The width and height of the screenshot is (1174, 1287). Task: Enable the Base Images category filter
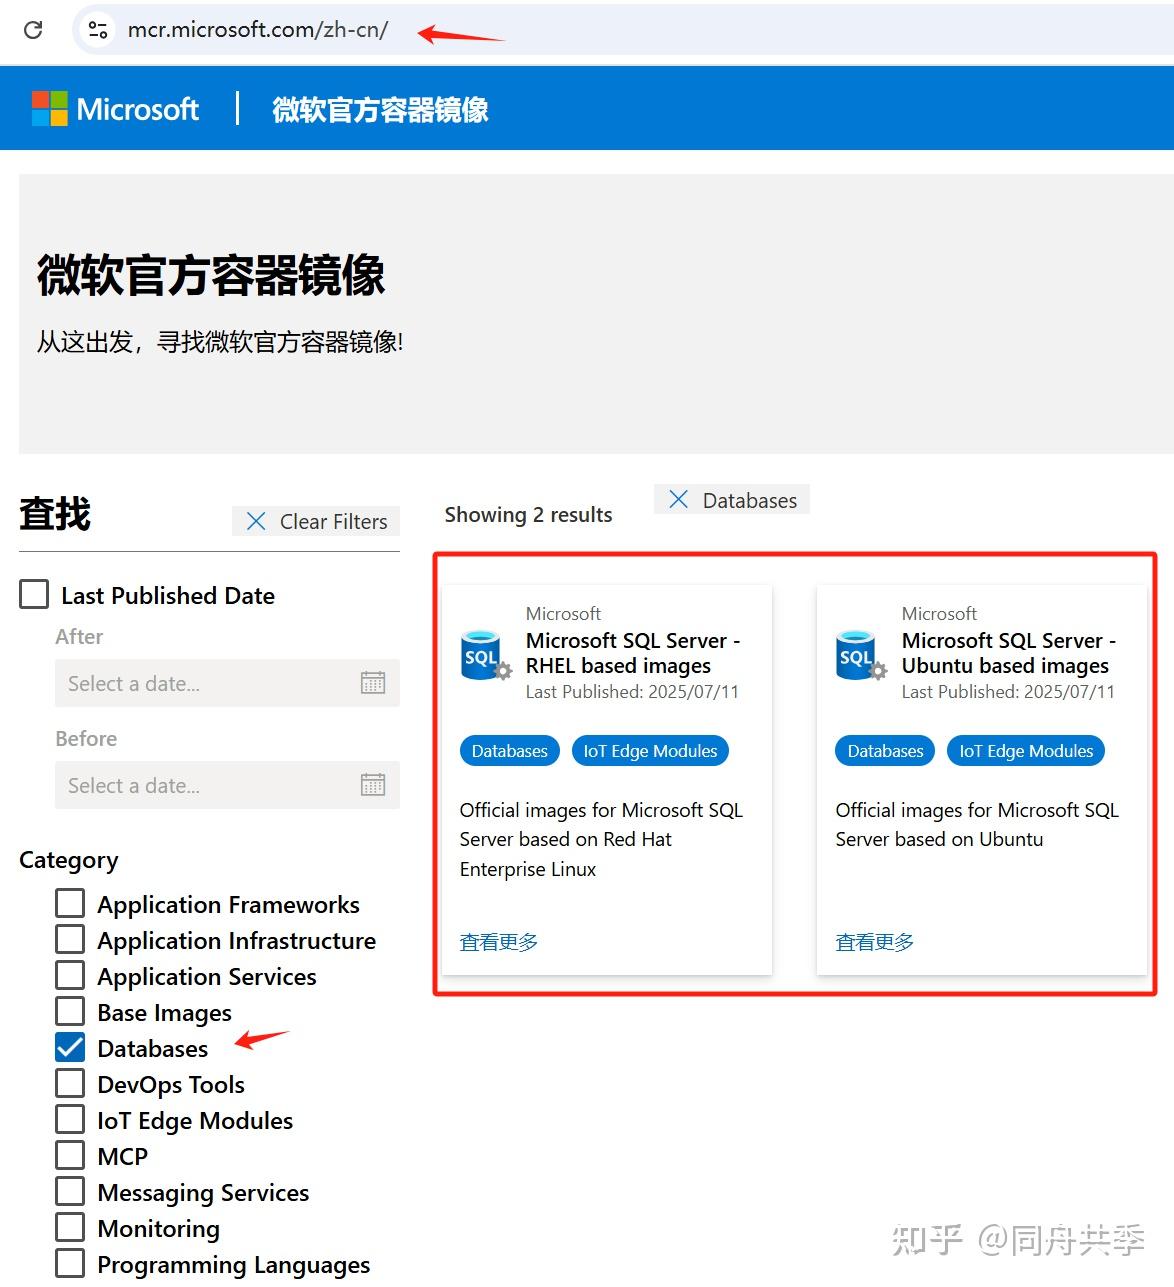point(69,1011)
